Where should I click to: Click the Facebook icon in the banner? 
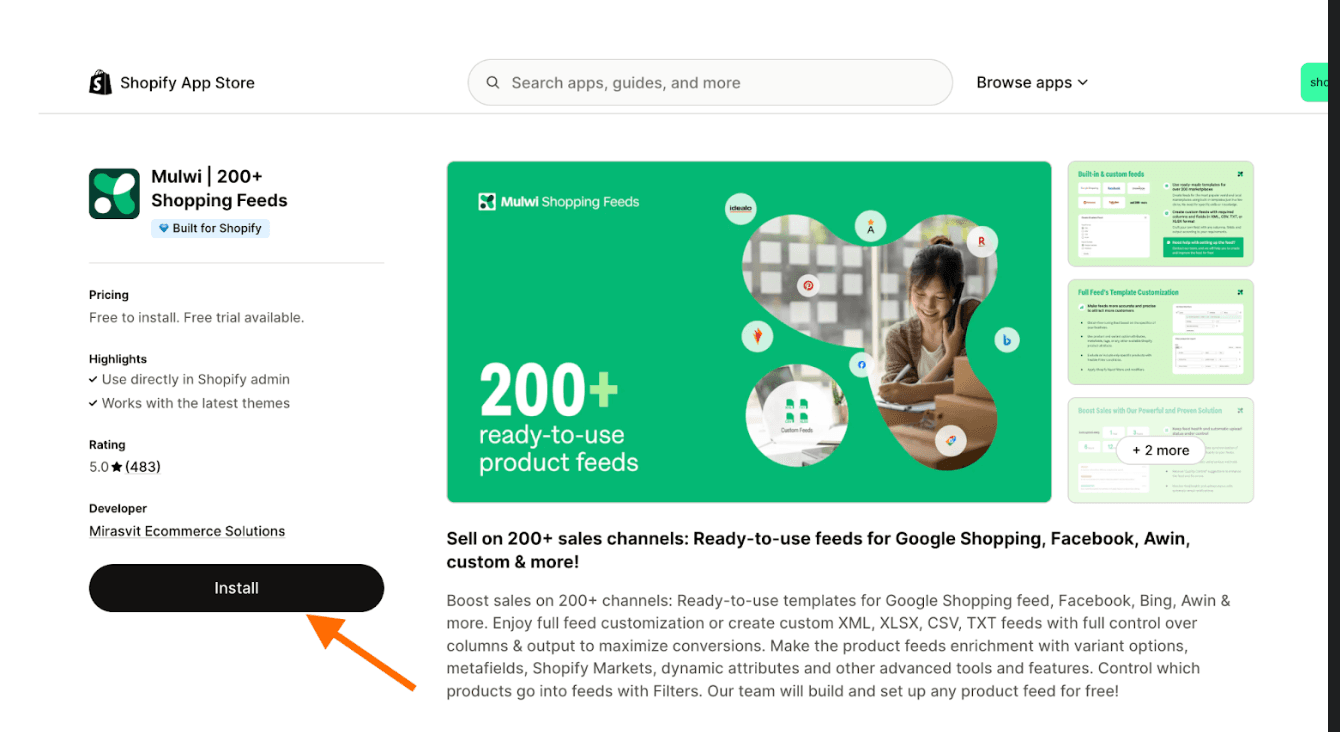[861, 365]
